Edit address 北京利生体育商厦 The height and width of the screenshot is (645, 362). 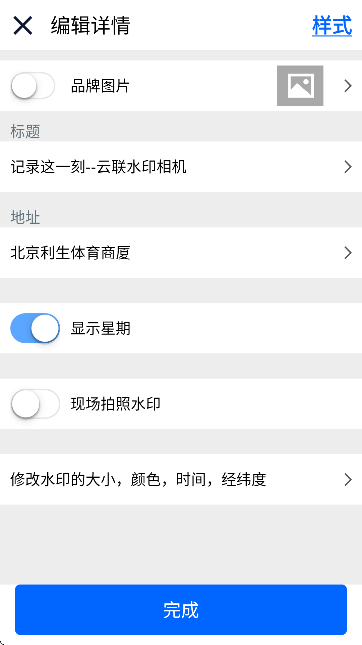tap(181, 253)
